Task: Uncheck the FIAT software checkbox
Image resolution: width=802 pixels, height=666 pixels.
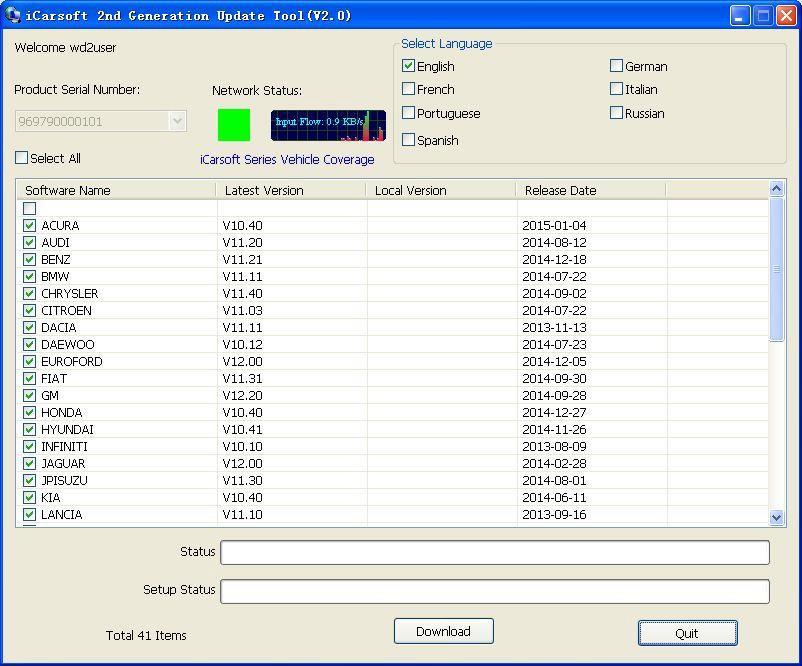Action: pos(29,379)
